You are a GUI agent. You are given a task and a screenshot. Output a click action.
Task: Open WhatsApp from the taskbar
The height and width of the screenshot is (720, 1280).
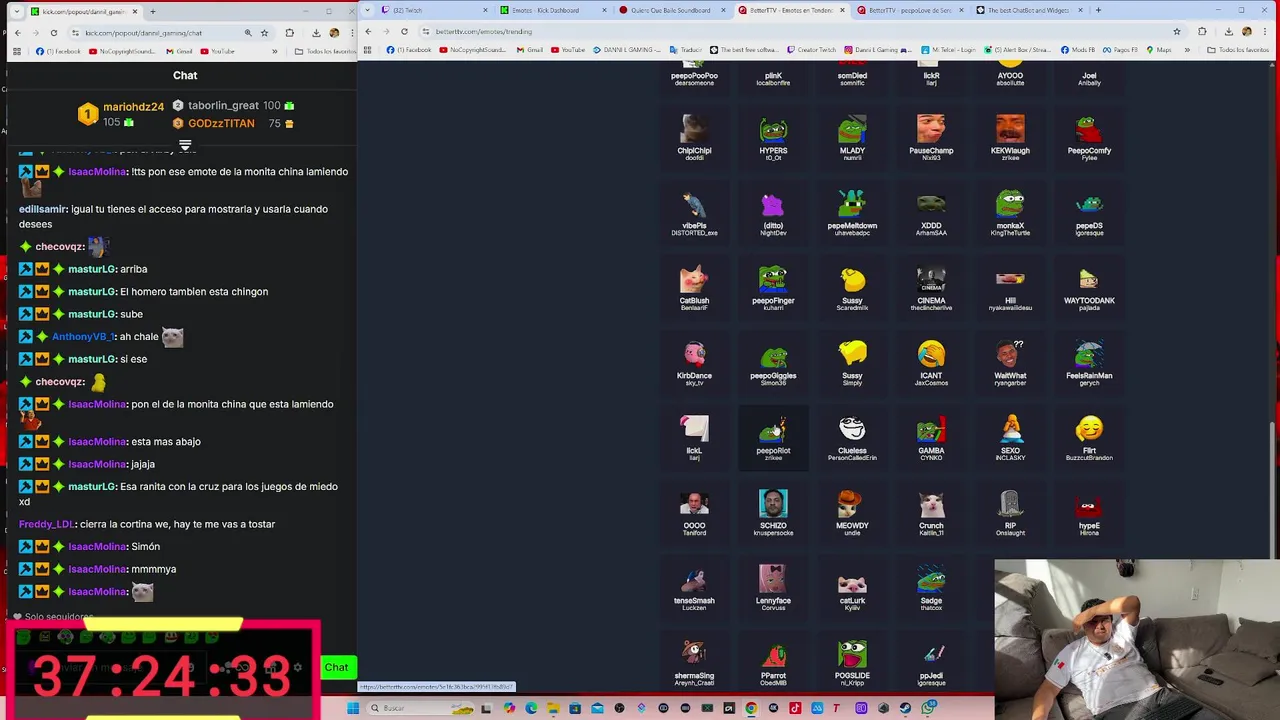click(x=929, y=708)
